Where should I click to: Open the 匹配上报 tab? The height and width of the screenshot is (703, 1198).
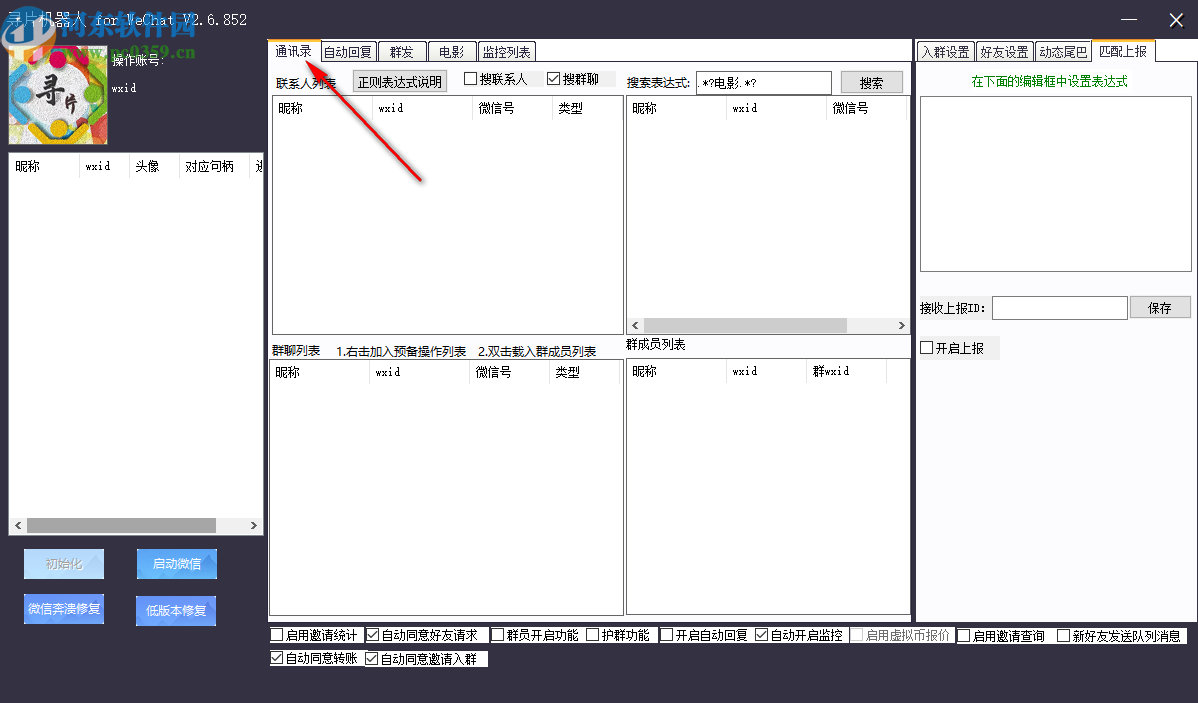point(1123,50)
